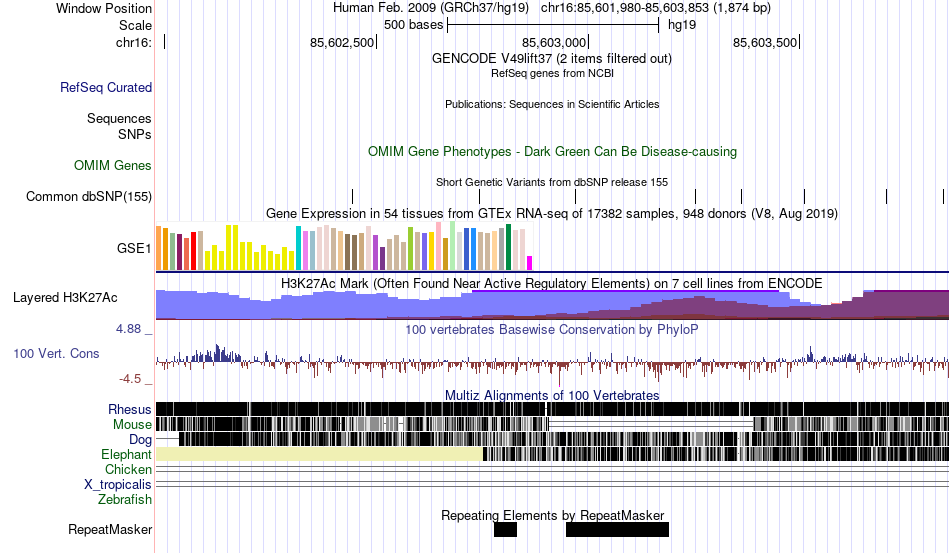This screenshot has width=950, height=553.
Task: Click the magenta bar in the GTEx expression chart
Action: click(530, 263)
